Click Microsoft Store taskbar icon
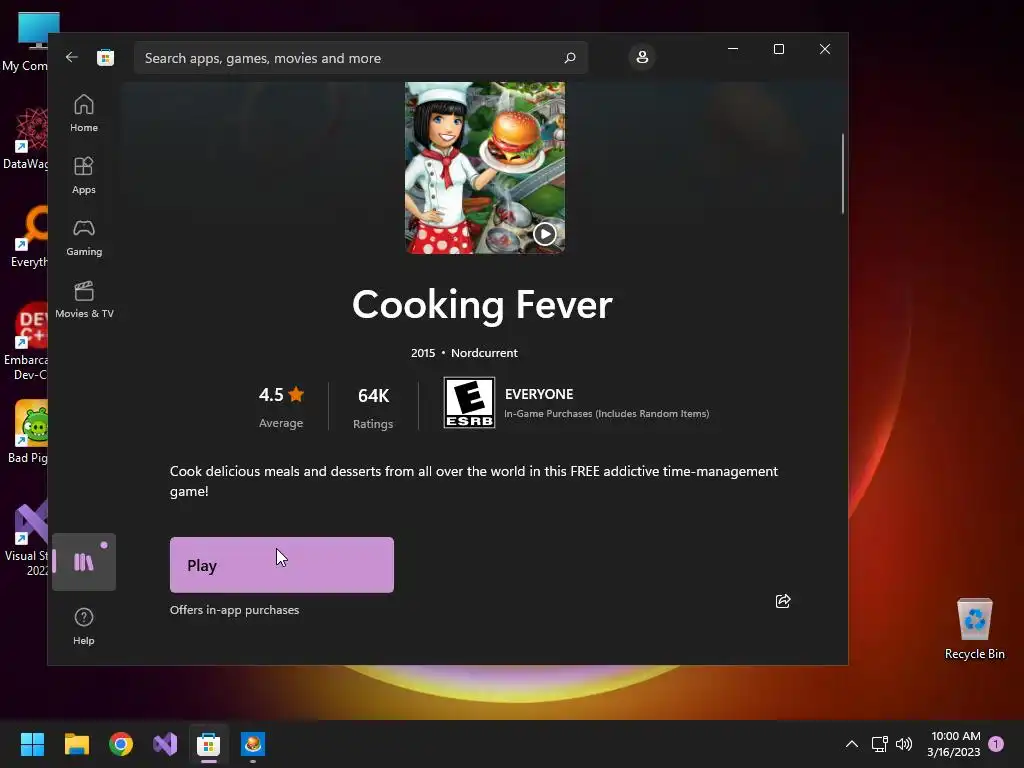The height and width of the screenshot is (768, 1024). pos(209,744)
